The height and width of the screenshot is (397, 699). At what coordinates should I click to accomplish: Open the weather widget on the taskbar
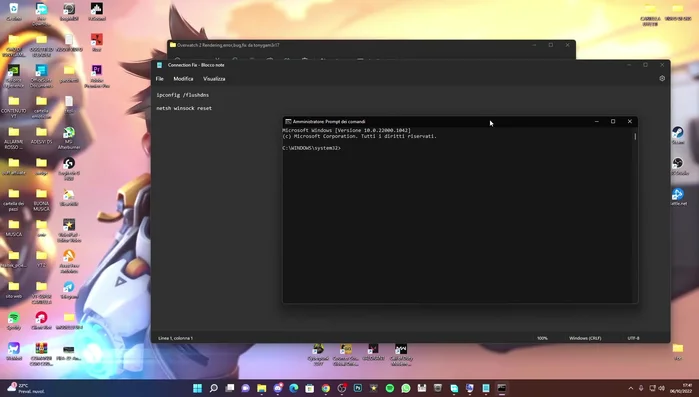[x=26, y=388]
